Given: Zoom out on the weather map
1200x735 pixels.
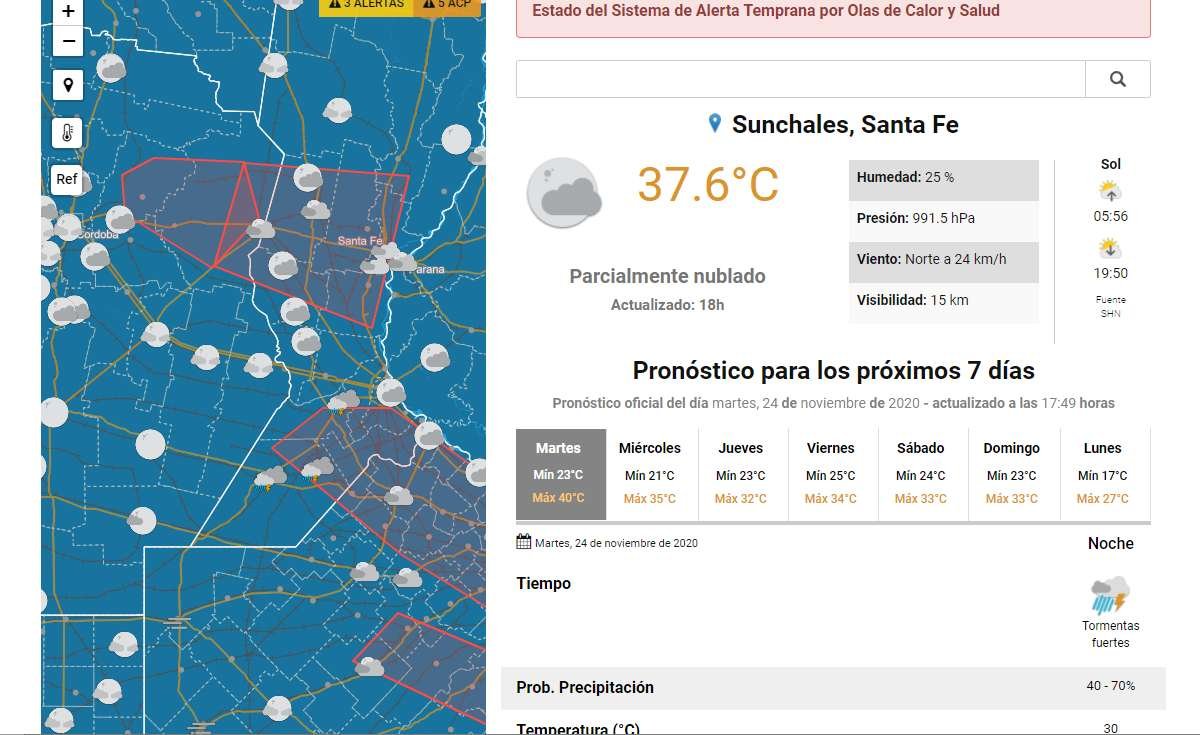Looking at the screenshot, I should click(x=68, y=41).
